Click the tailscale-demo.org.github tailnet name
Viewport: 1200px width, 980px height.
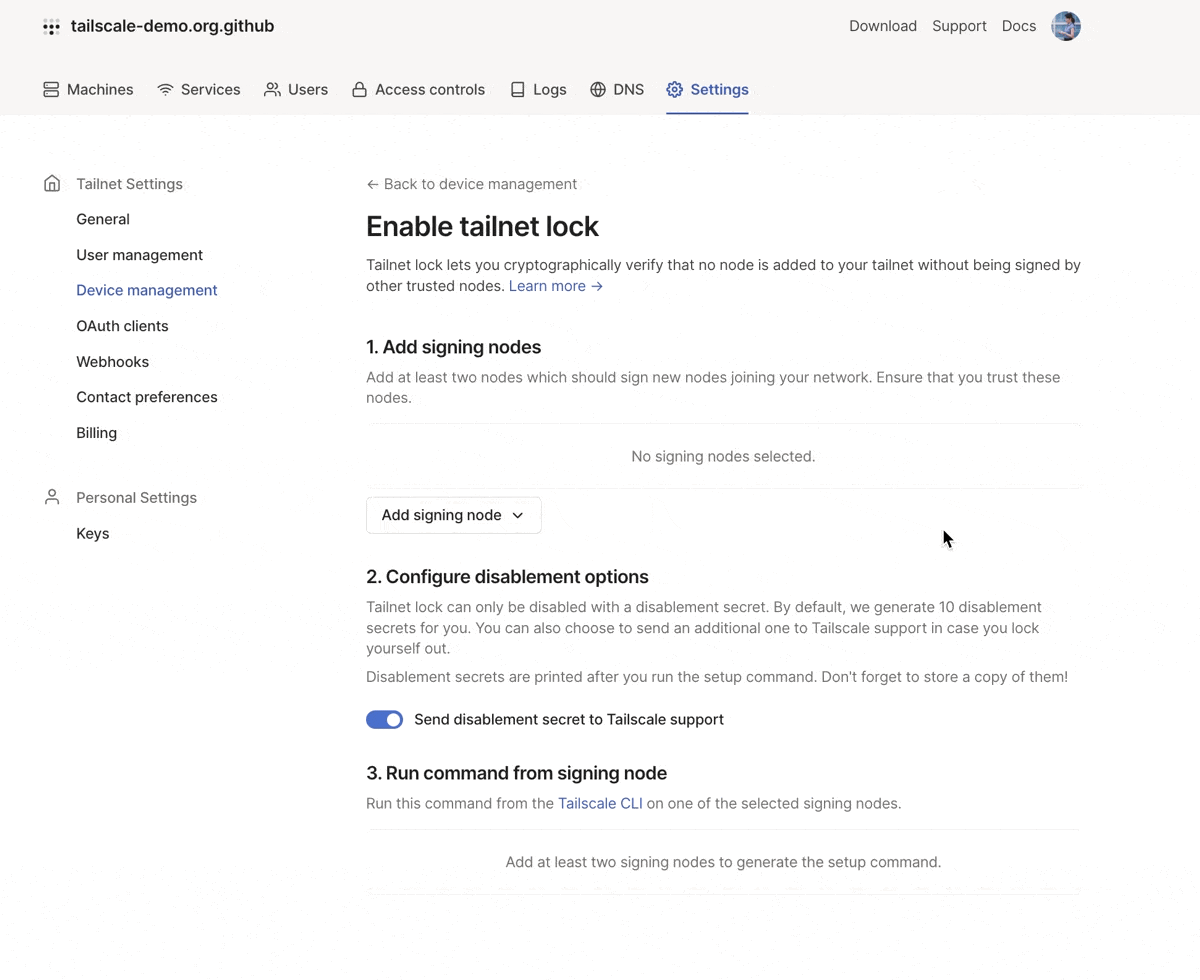tap(172, 26)
